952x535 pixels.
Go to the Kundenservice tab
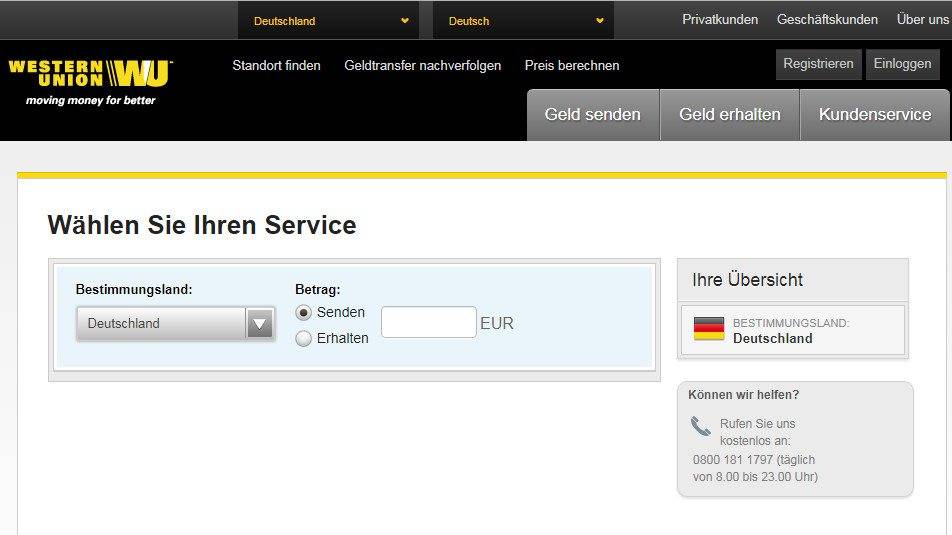875,115
